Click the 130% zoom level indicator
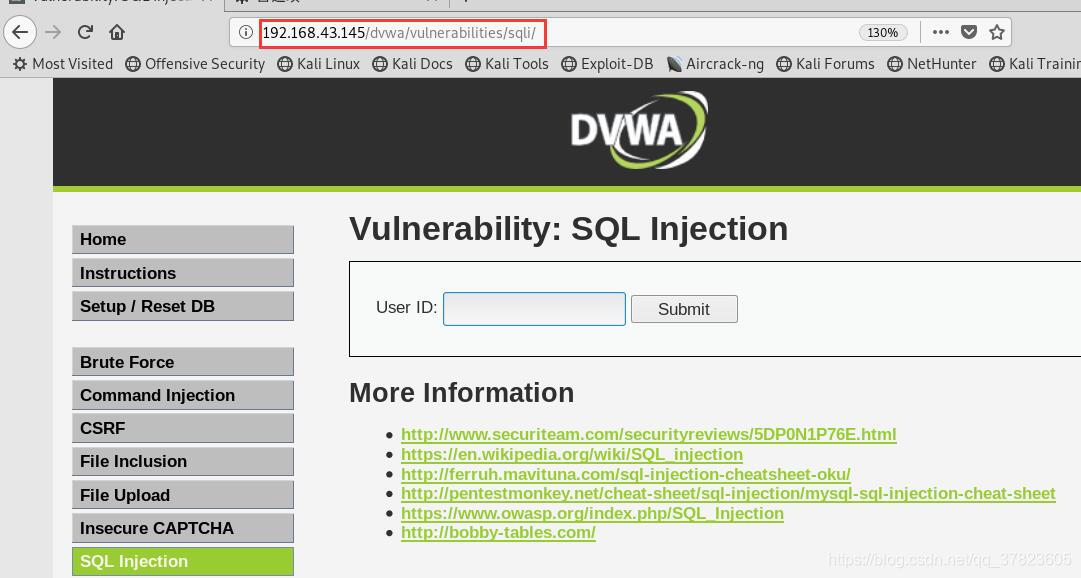This screenshot has height=578, width=1081. (881, 32)
